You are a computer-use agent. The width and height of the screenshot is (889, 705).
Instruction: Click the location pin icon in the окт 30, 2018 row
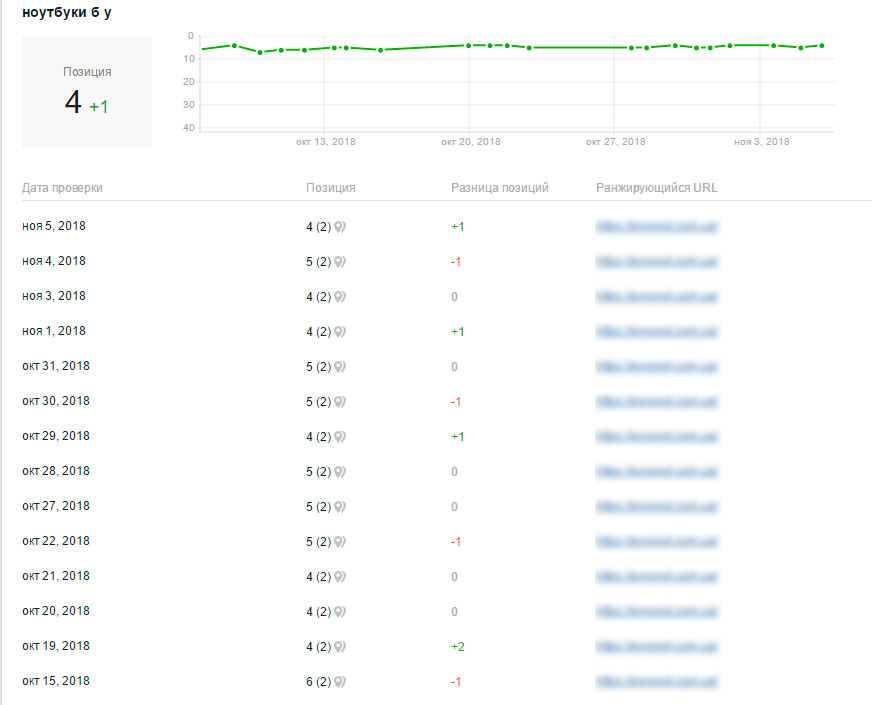tap(340, 402)
